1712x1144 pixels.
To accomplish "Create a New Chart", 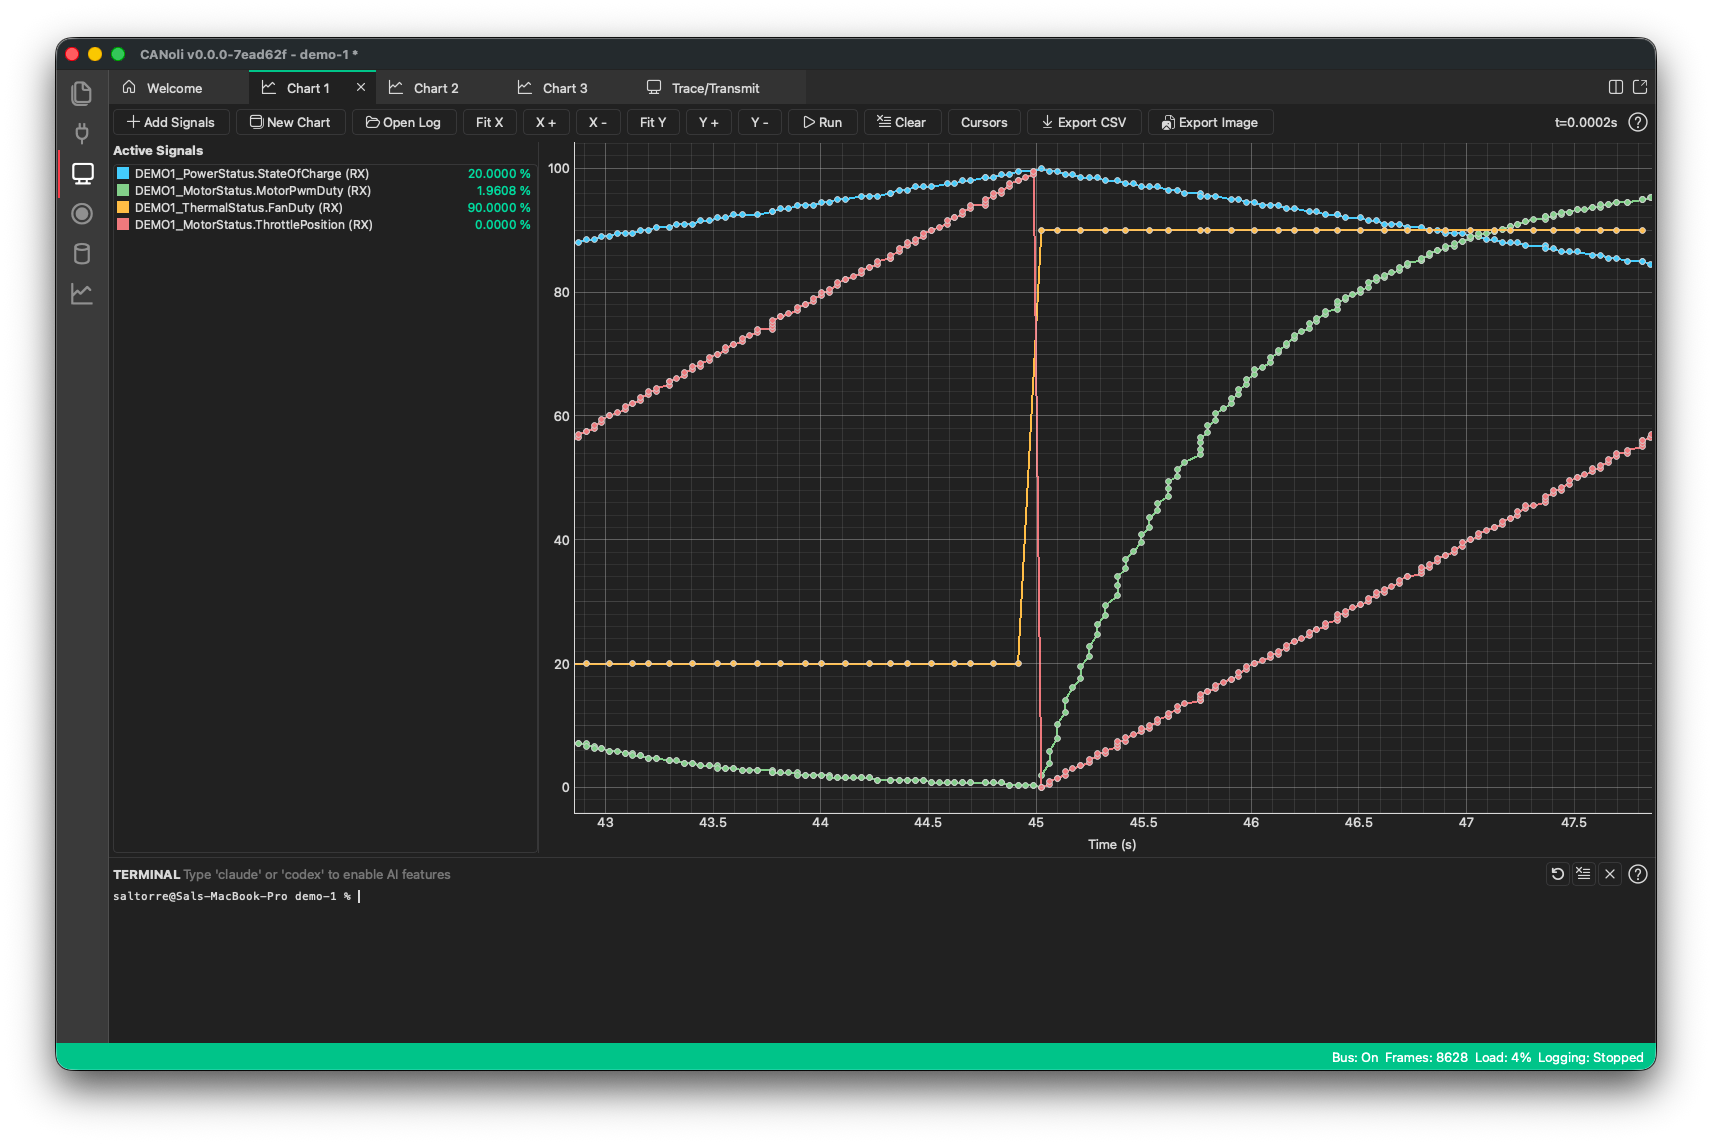I will (x=290, y=122).
